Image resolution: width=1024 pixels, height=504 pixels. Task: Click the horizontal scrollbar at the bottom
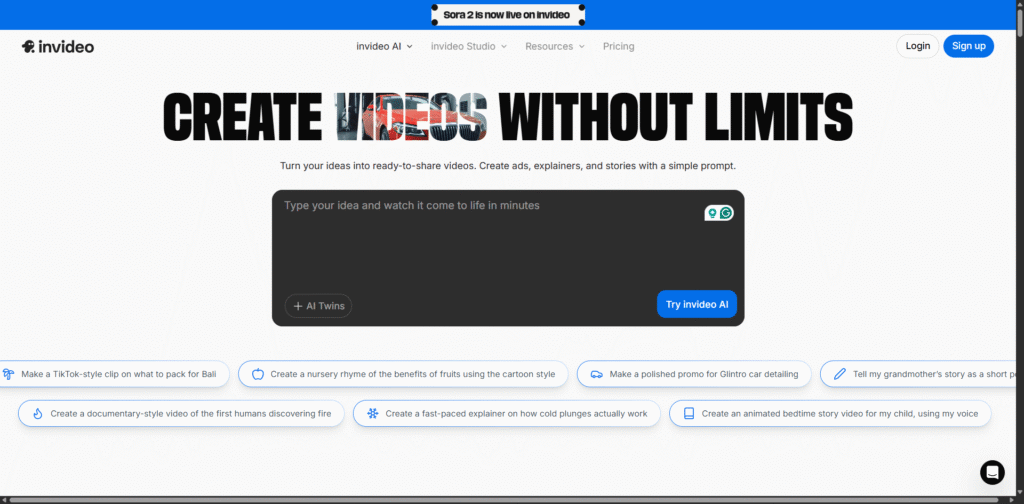506,500
